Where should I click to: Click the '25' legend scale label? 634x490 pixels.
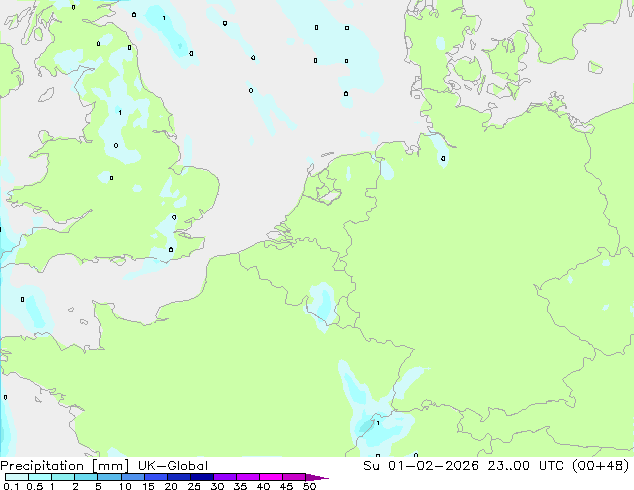pyautogui.click(x=194, y=486)
